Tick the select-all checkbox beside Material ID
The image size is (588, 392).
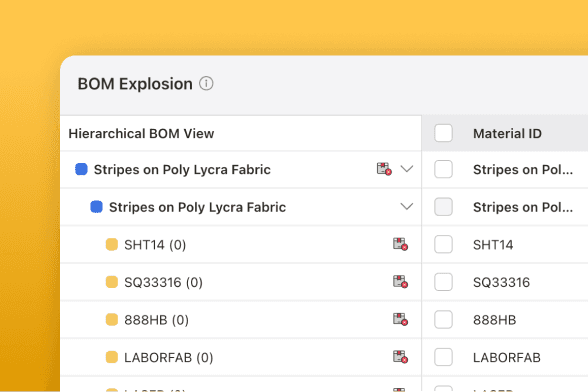pos(443,133)
